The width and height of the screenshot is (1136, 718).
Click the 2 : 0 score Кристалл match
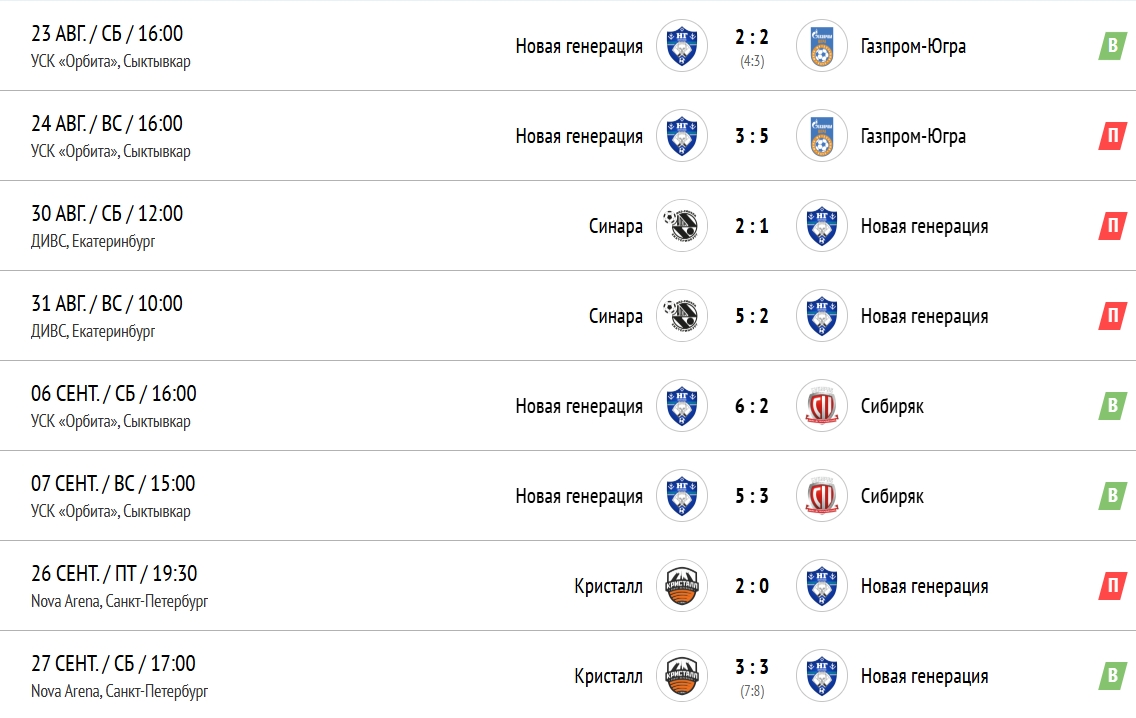point(752,586)
